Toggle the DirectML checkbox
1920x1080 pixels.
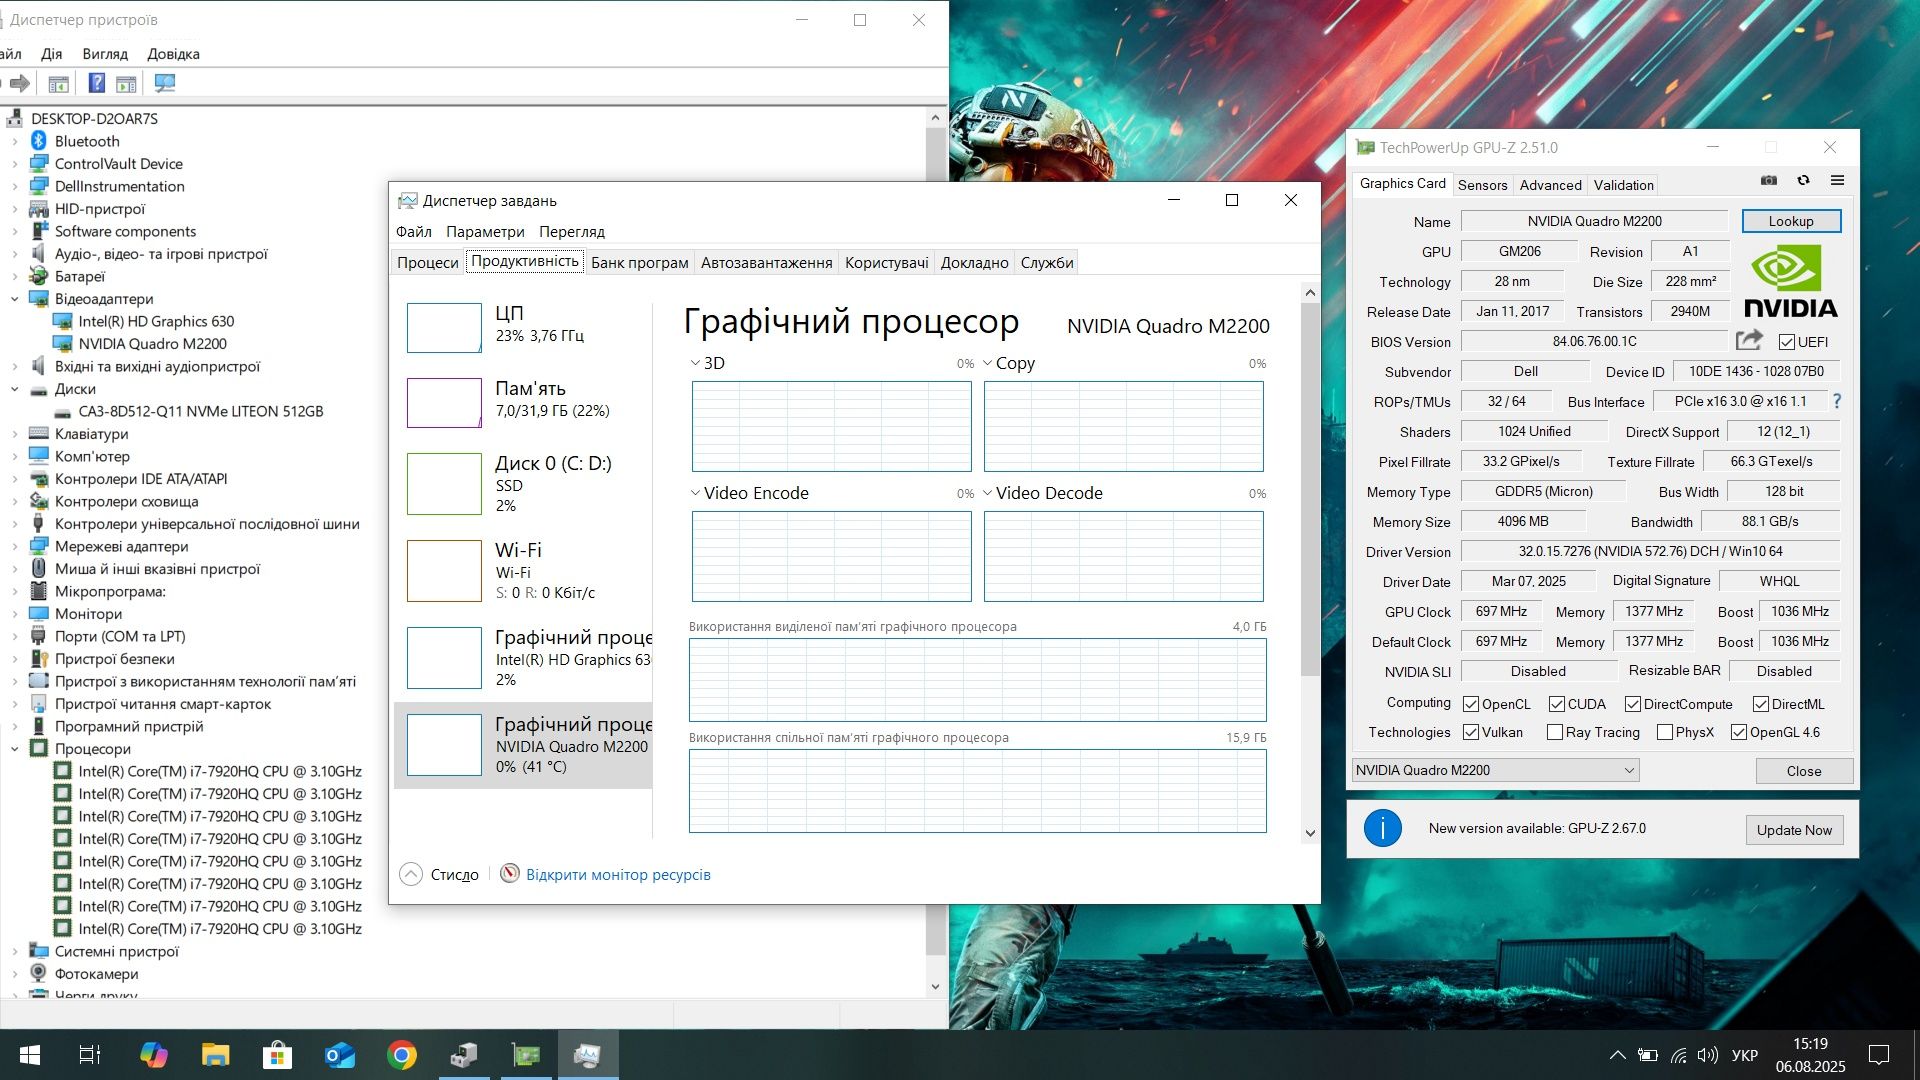[1761, 704]
